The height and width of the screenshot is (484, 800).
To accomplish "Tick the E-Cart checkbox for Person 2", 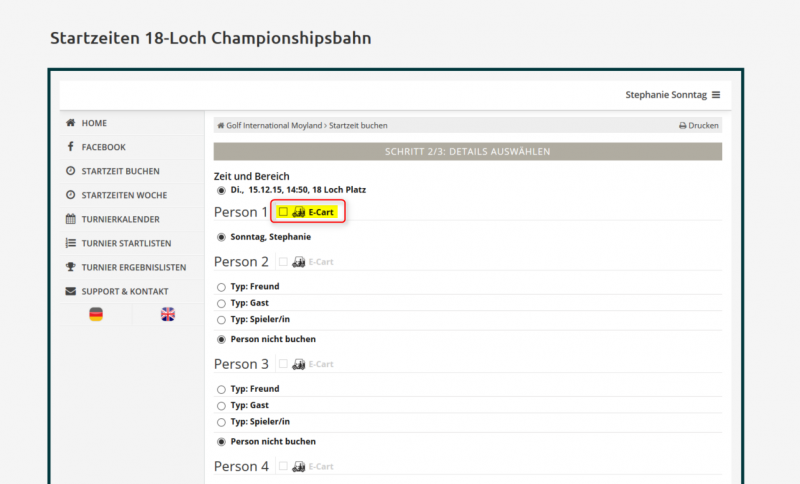I will (x=283, y=262).
